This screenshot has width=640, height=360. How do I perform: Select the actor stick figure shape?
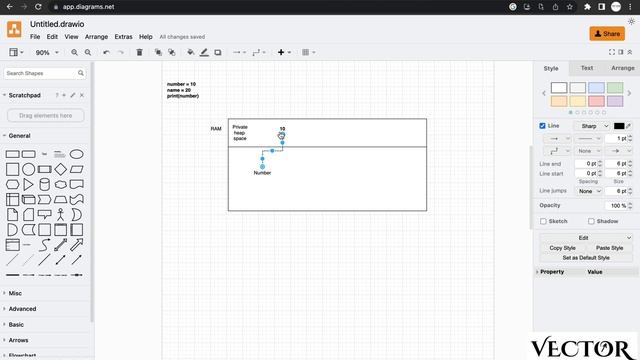60,215
